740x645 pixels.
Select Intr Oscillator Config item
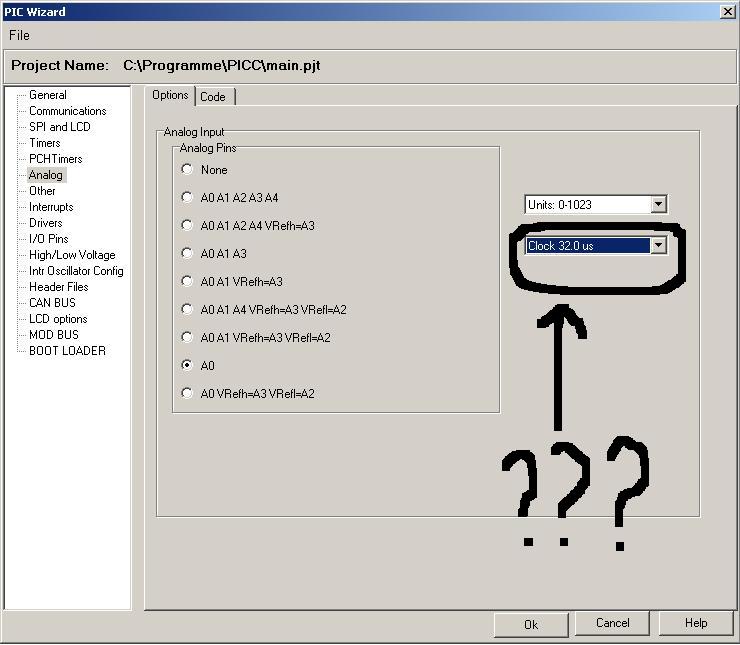[76, 271]
